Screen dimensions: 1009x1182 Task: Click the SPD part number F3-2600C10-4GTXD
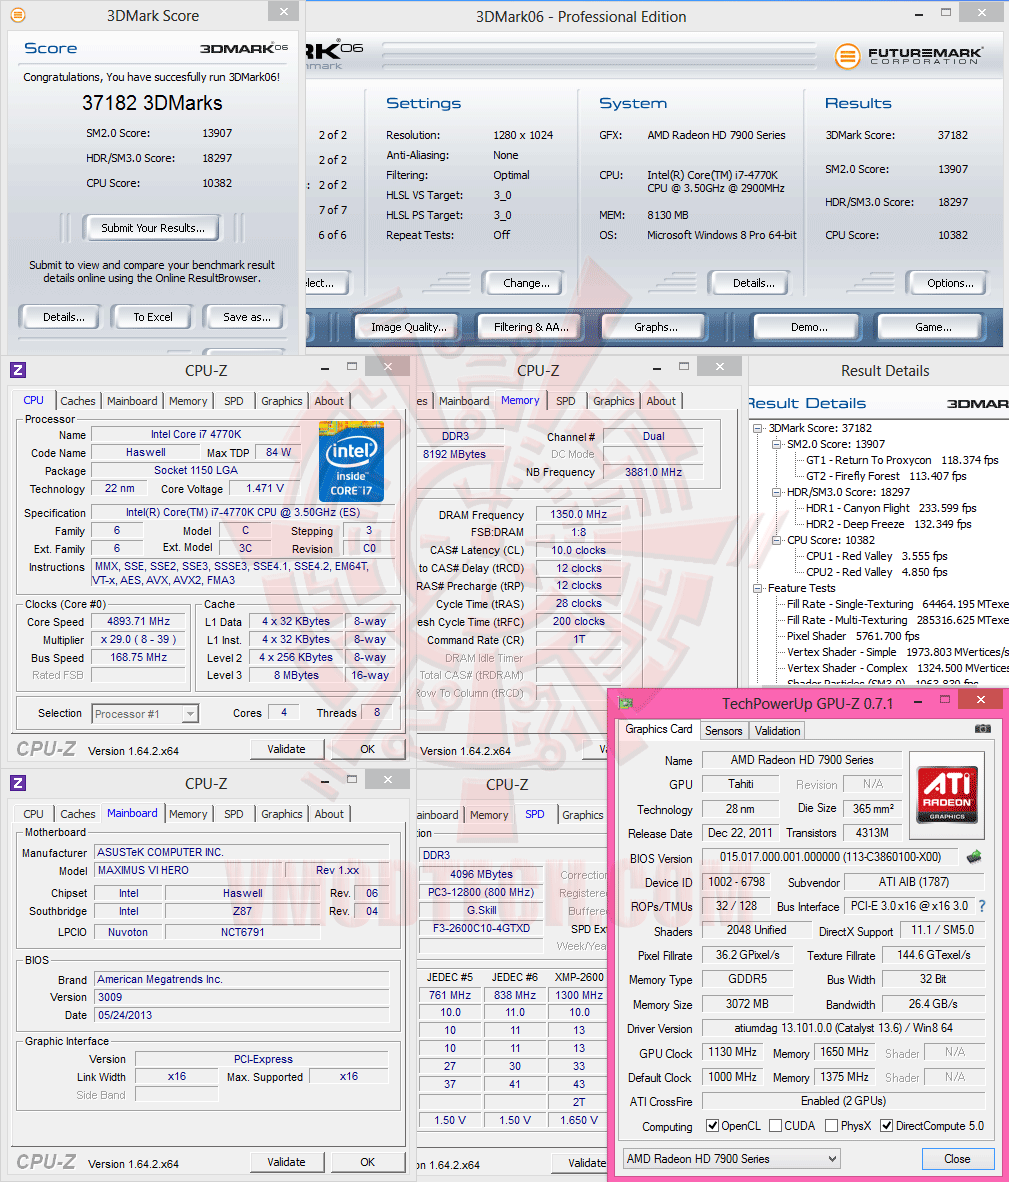[x=481, y=928]
